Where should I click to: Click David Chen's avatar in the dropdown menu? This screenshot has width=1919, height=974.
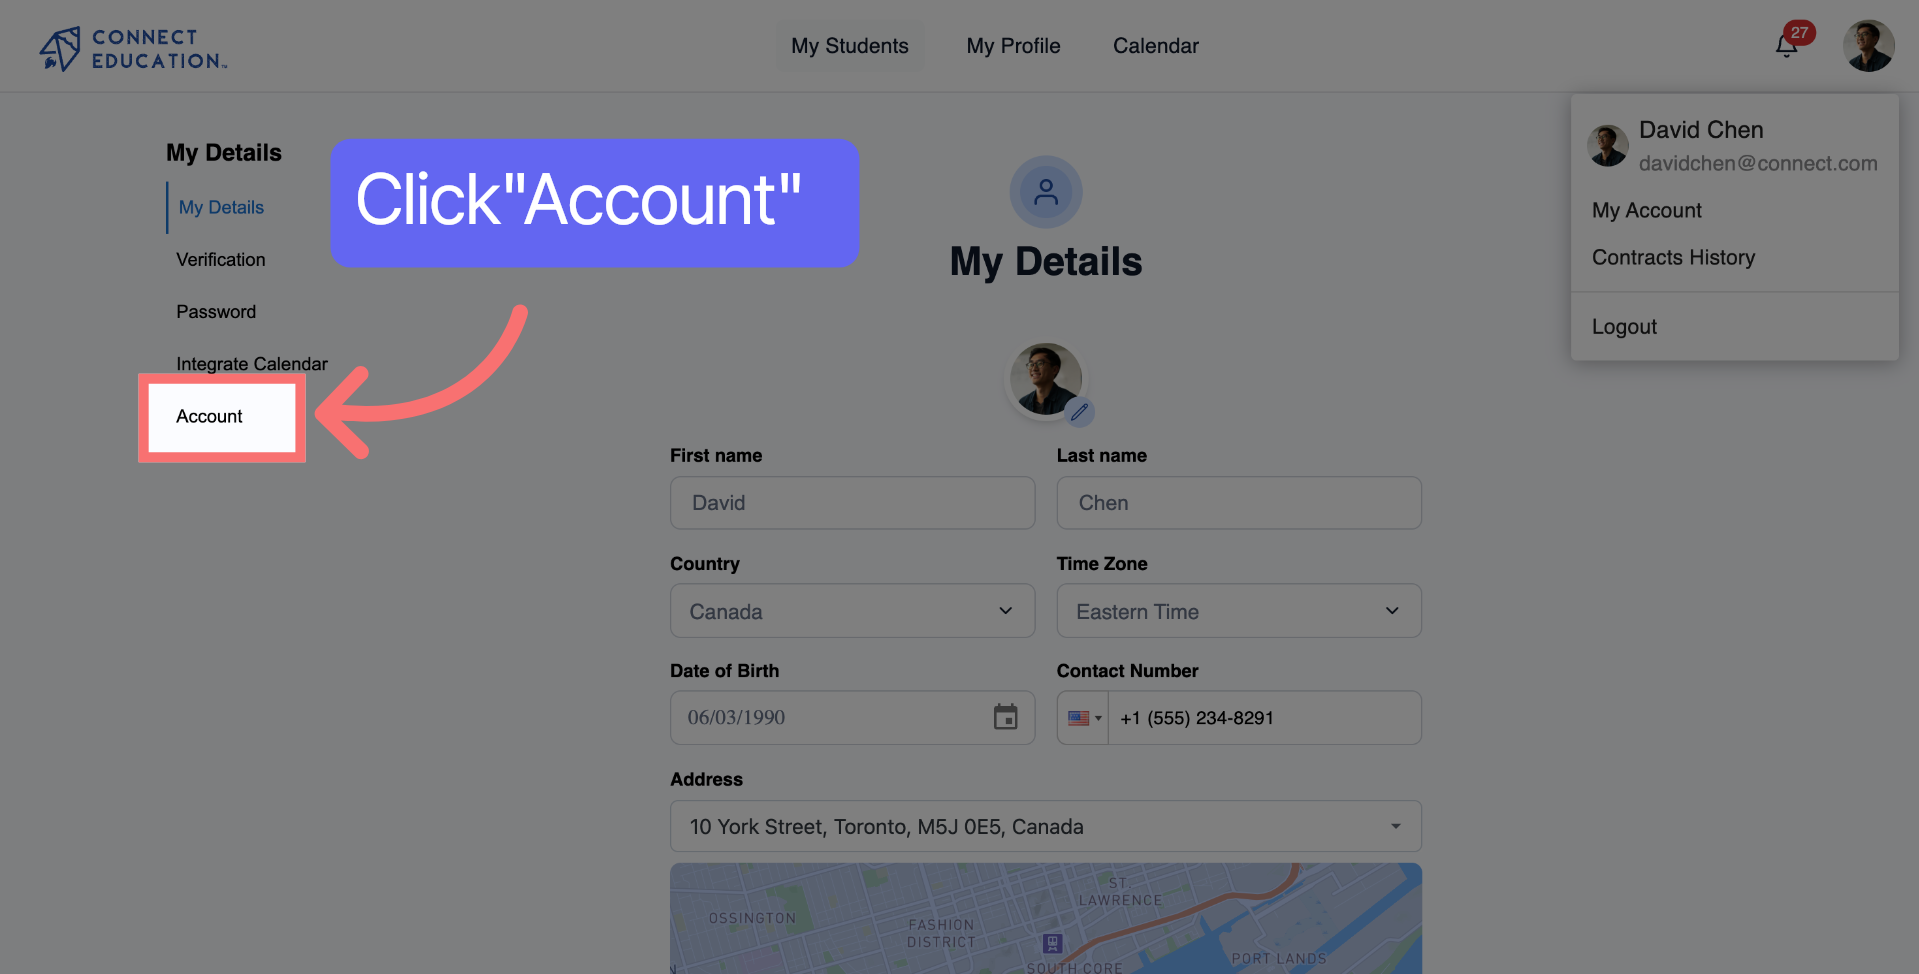[1608, 146]
